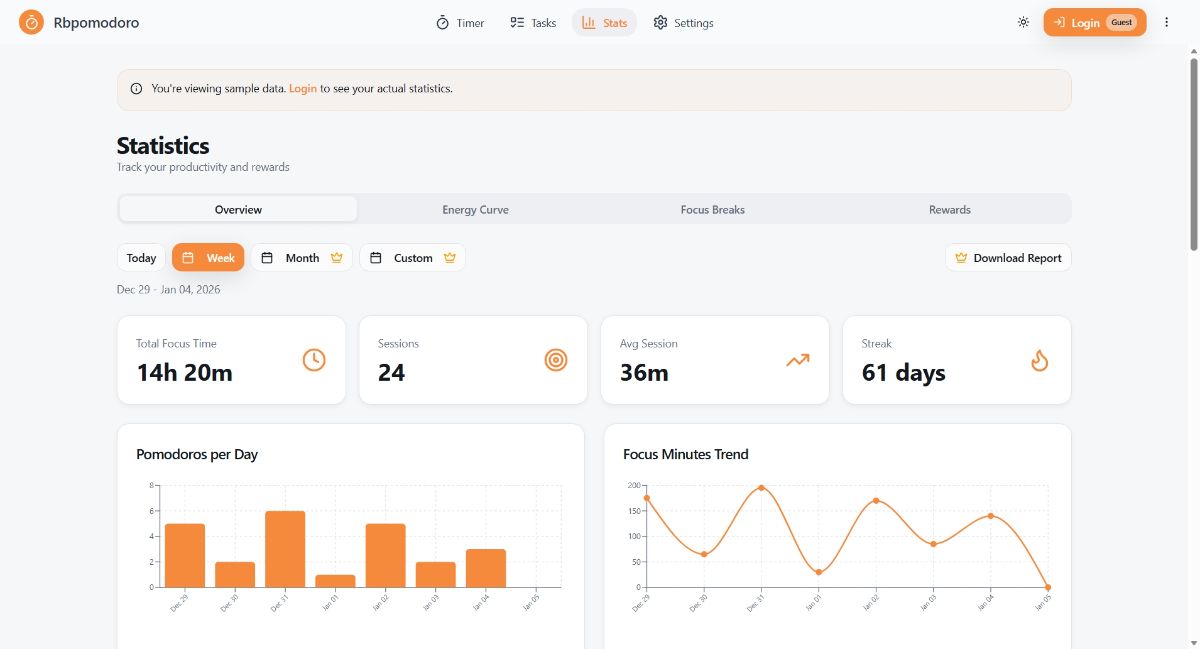Viewport: 1200px width, 649px height.
Task: Select the Month premium range
Action: point(301,258)
